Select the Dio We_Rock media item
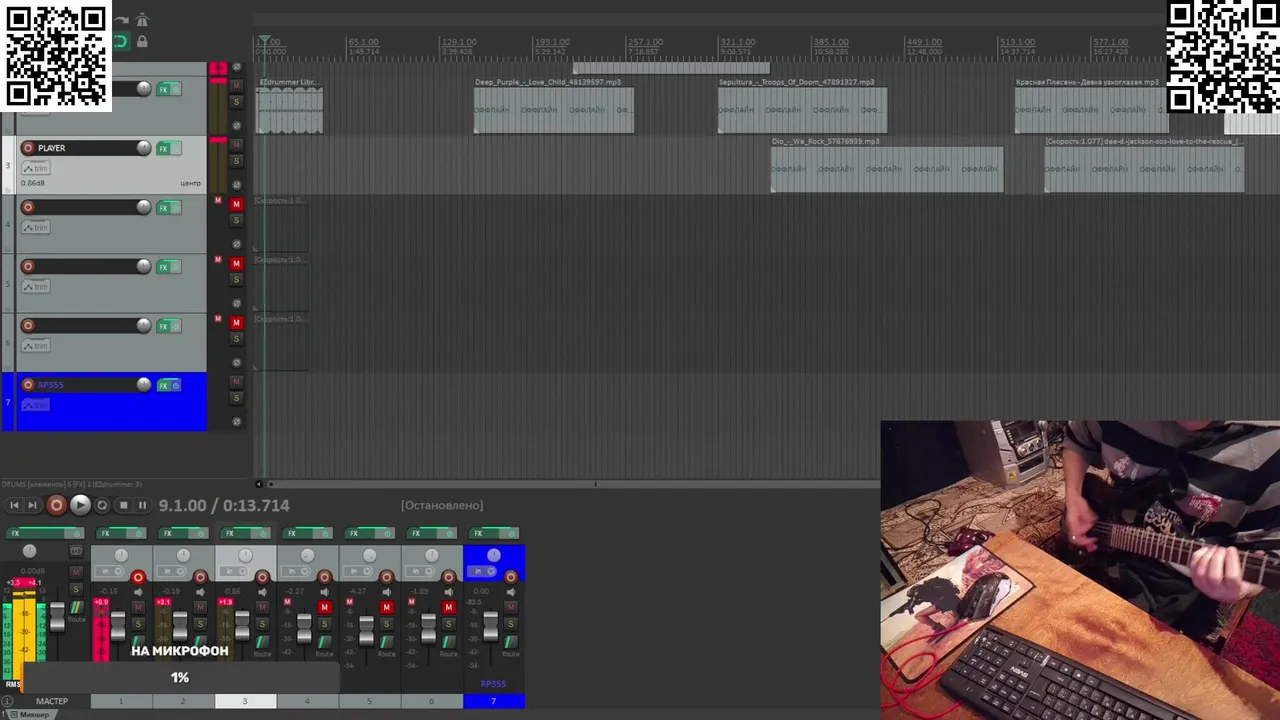Screen dimensions: 1280x720 [x=887, y=169]
